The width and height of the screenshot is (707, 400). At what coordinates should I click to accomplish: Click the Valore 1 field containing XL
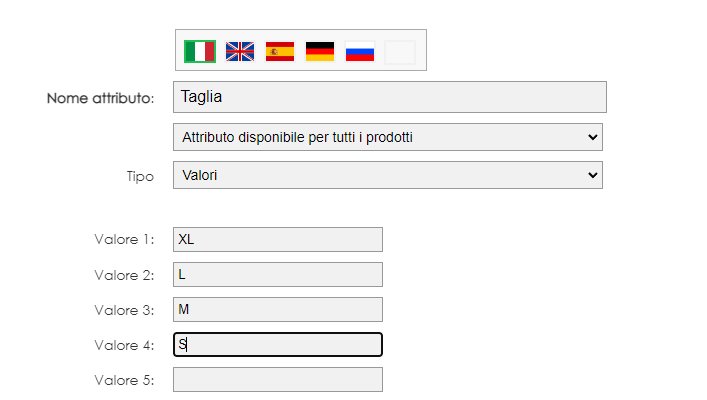coord(278,239)
